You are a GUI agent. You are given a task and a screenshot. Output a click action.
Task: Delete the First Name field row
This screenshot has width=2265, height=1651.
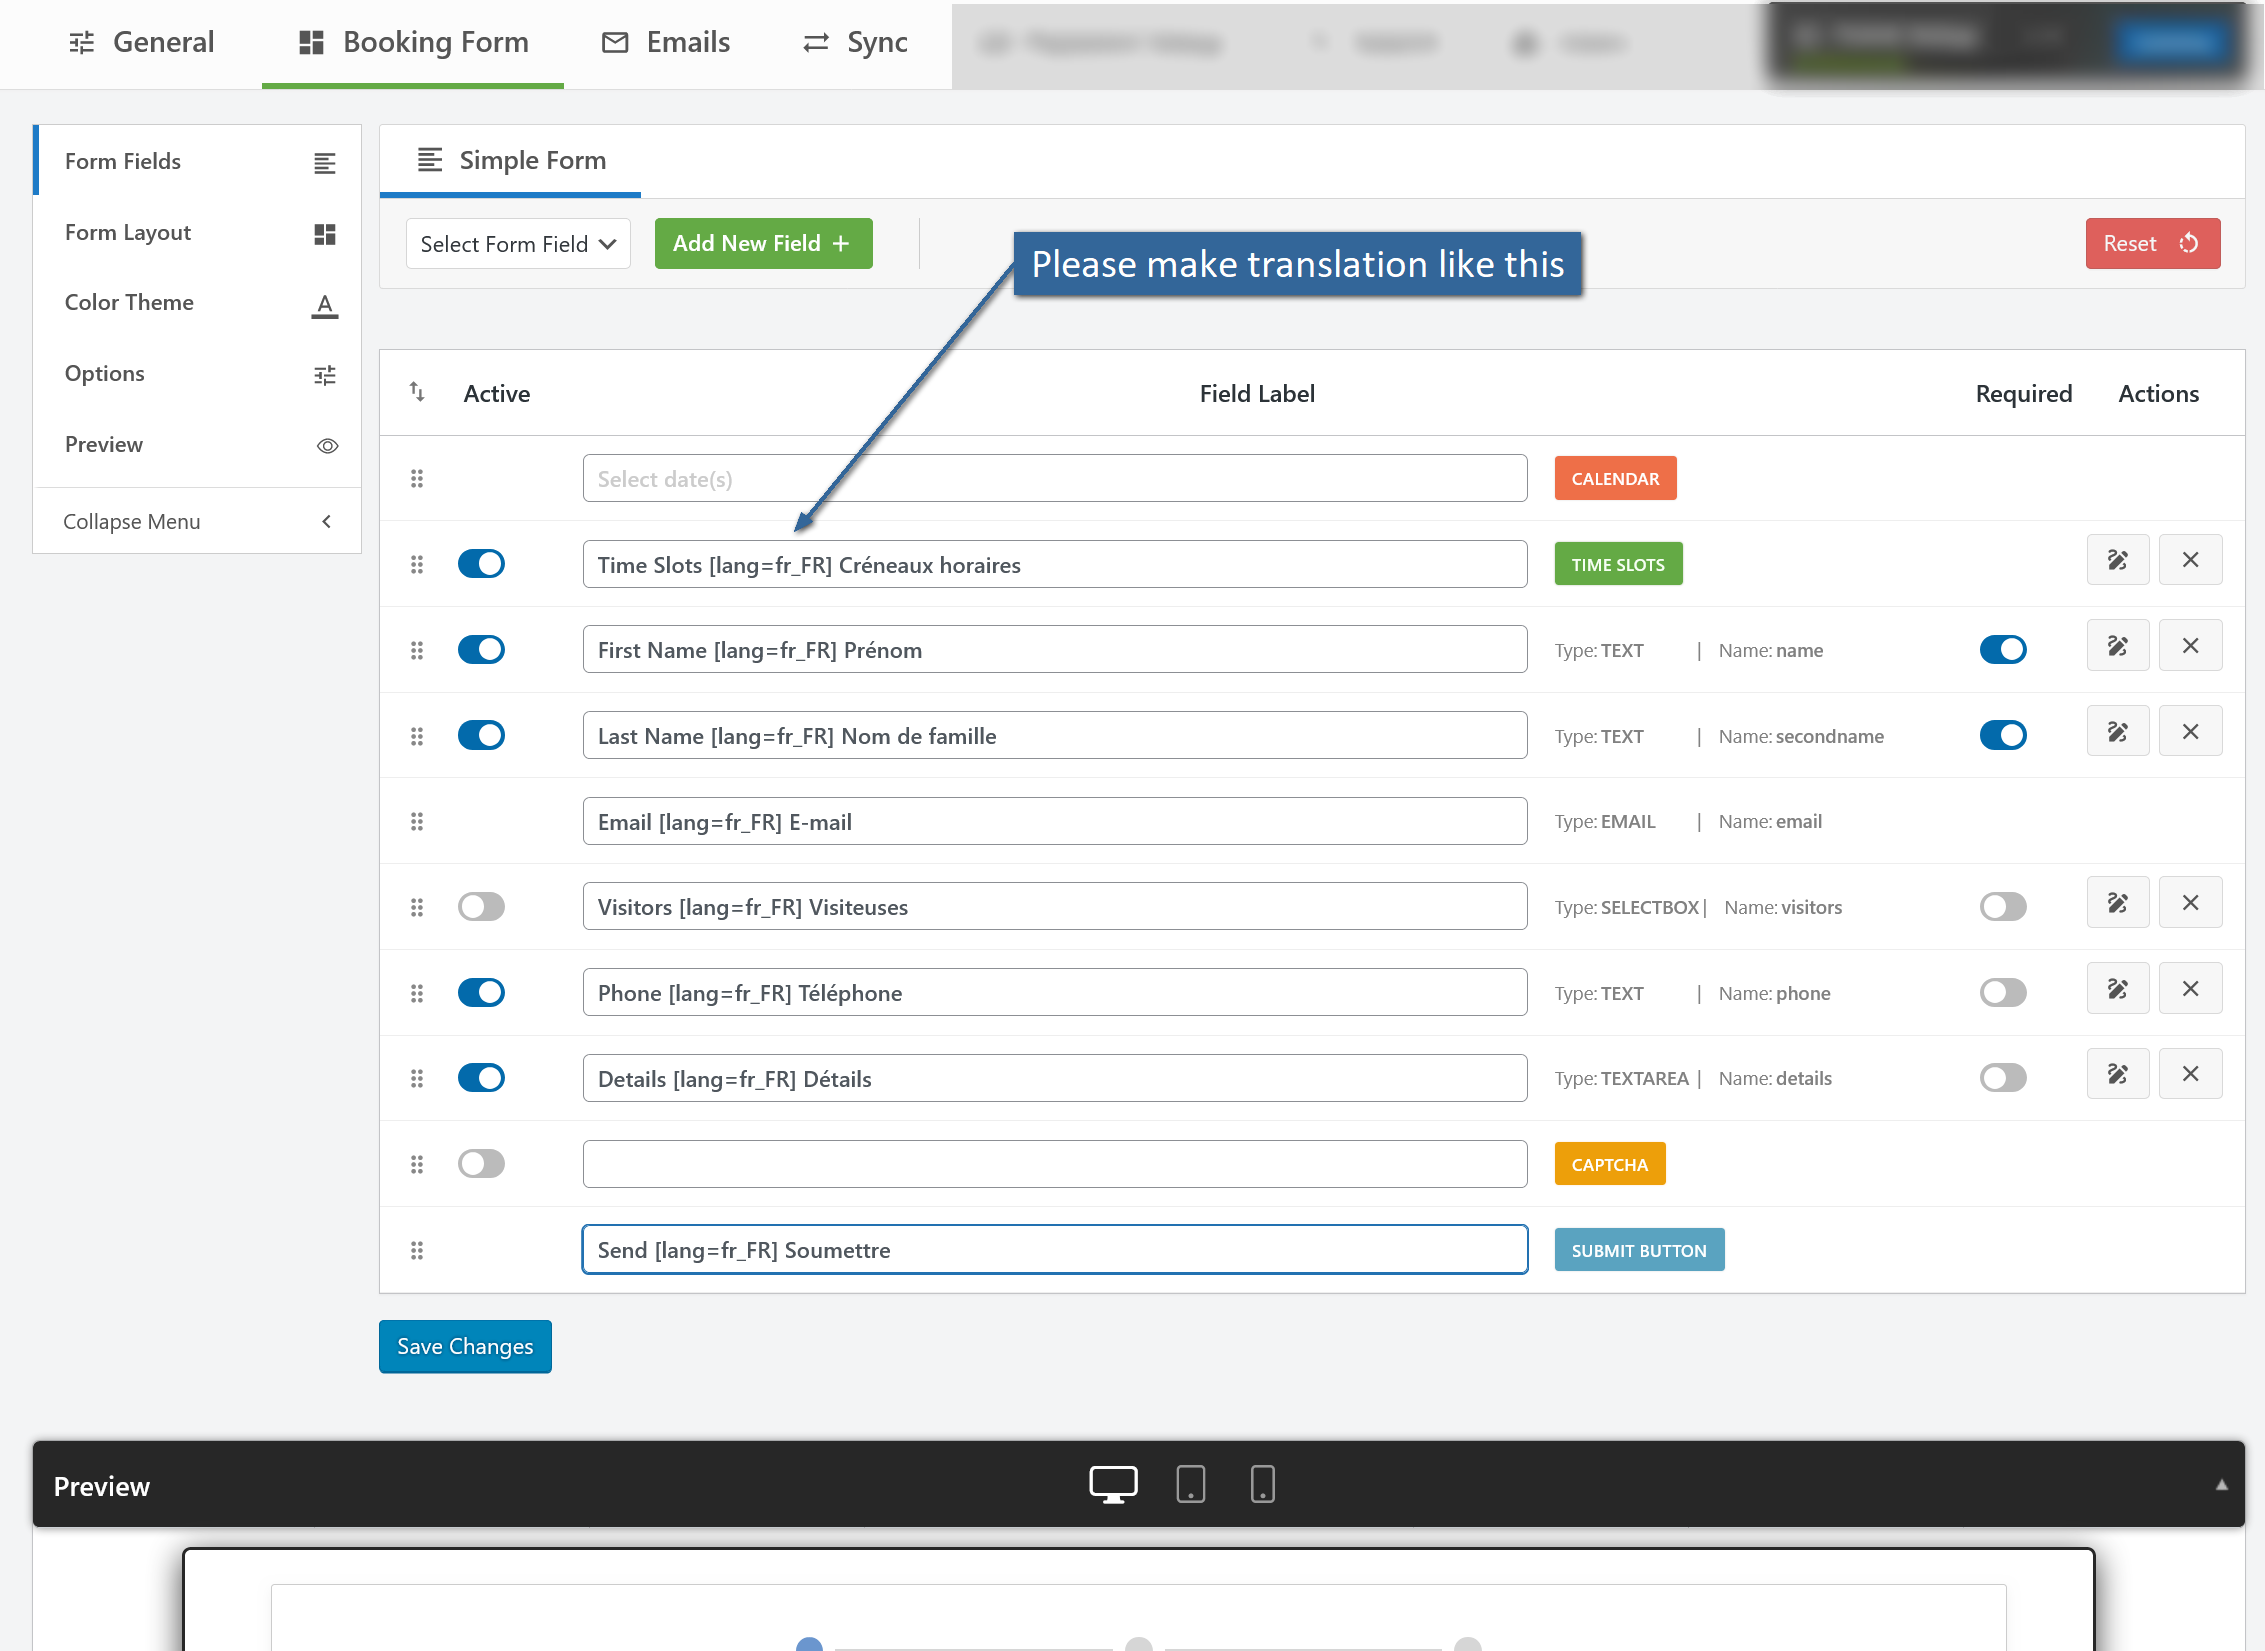coord(2189,646)
